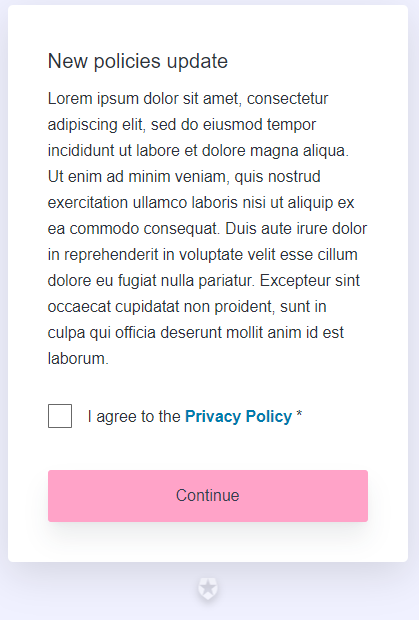Screen dimensions: 419x620
Task: Click the pink Continue button
Action: coord(208,496)
